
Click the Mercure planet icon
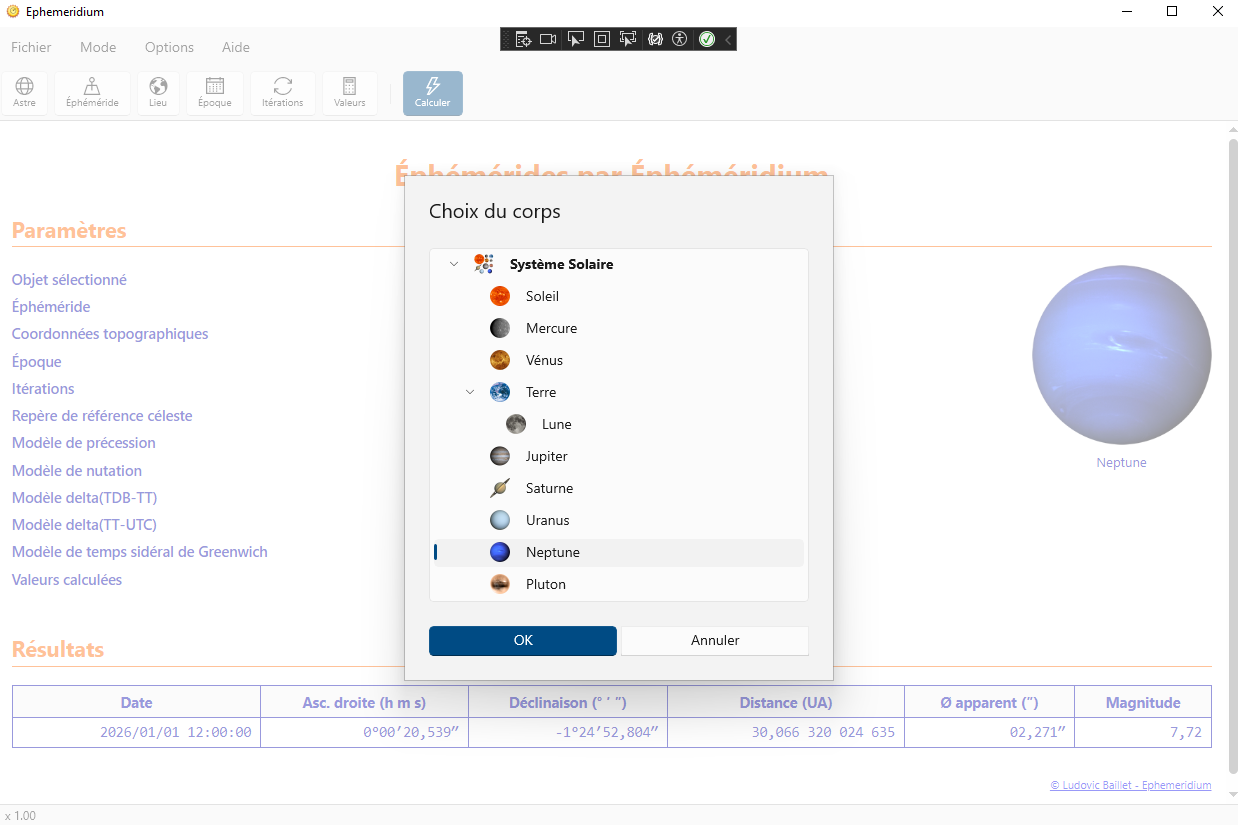click(500, 328)
